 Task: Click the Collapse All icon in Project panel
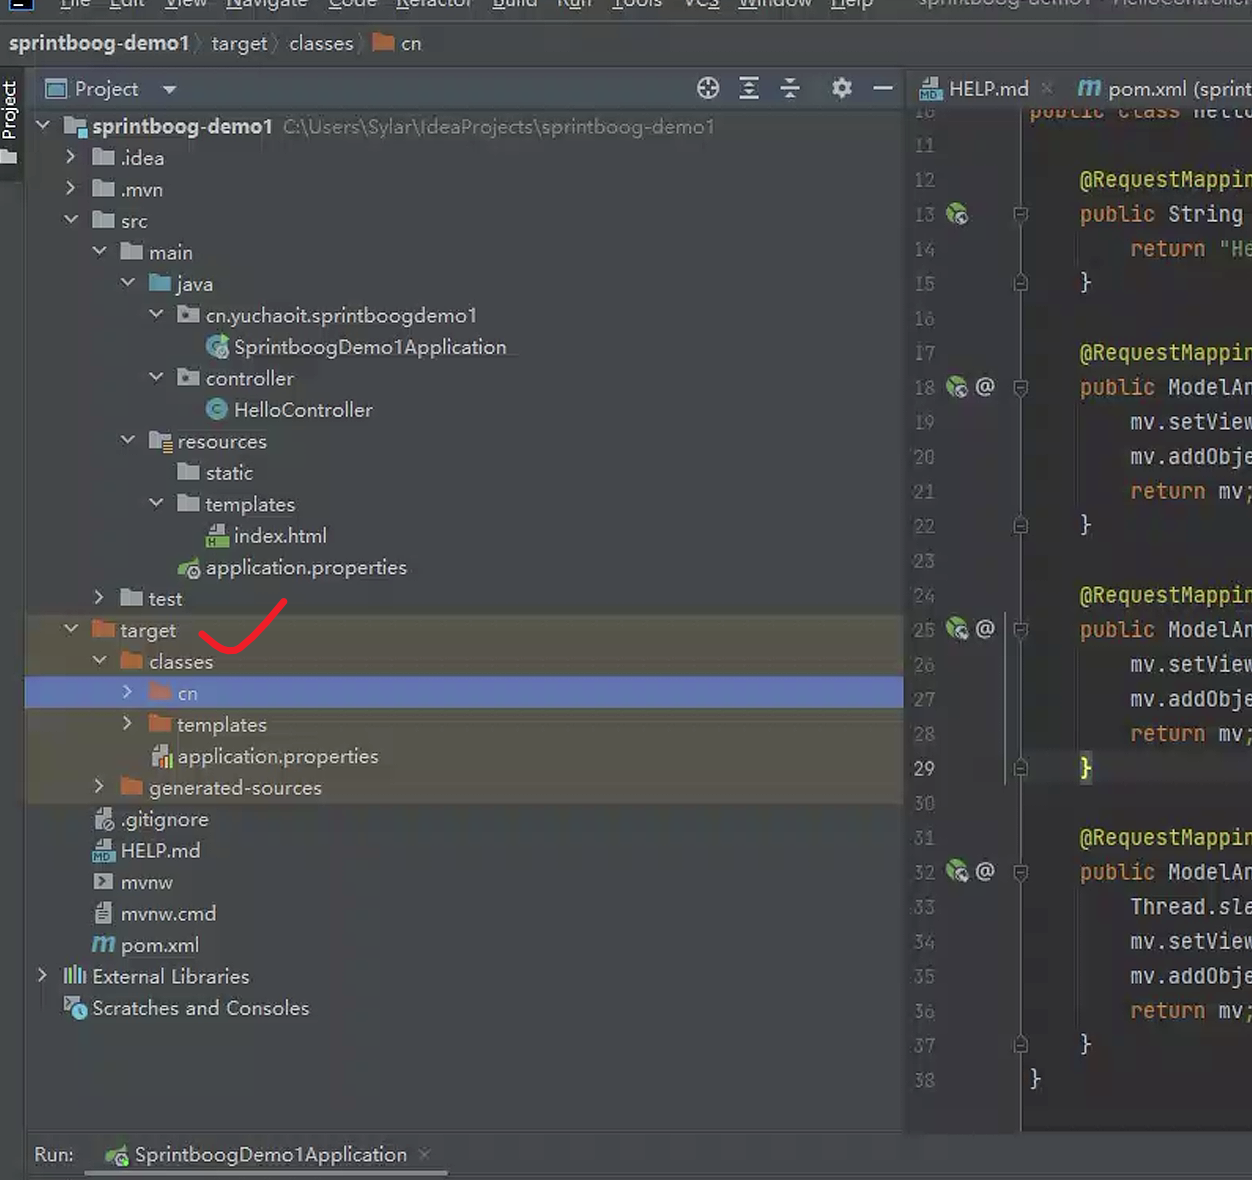pos(790,88)
